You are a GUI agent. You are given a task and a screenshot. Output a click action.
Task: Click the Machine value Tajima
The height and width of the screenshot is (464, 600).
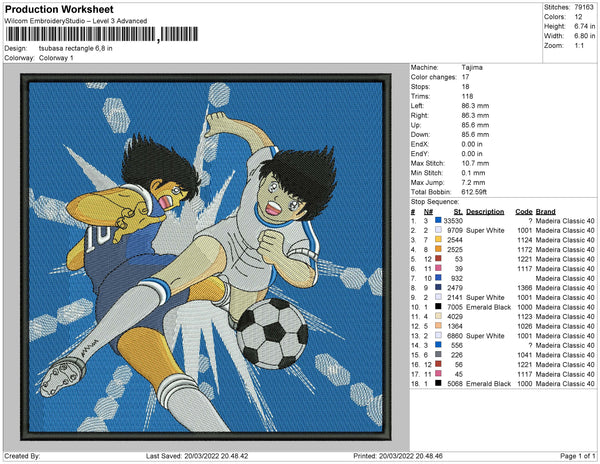click(472, 67)
